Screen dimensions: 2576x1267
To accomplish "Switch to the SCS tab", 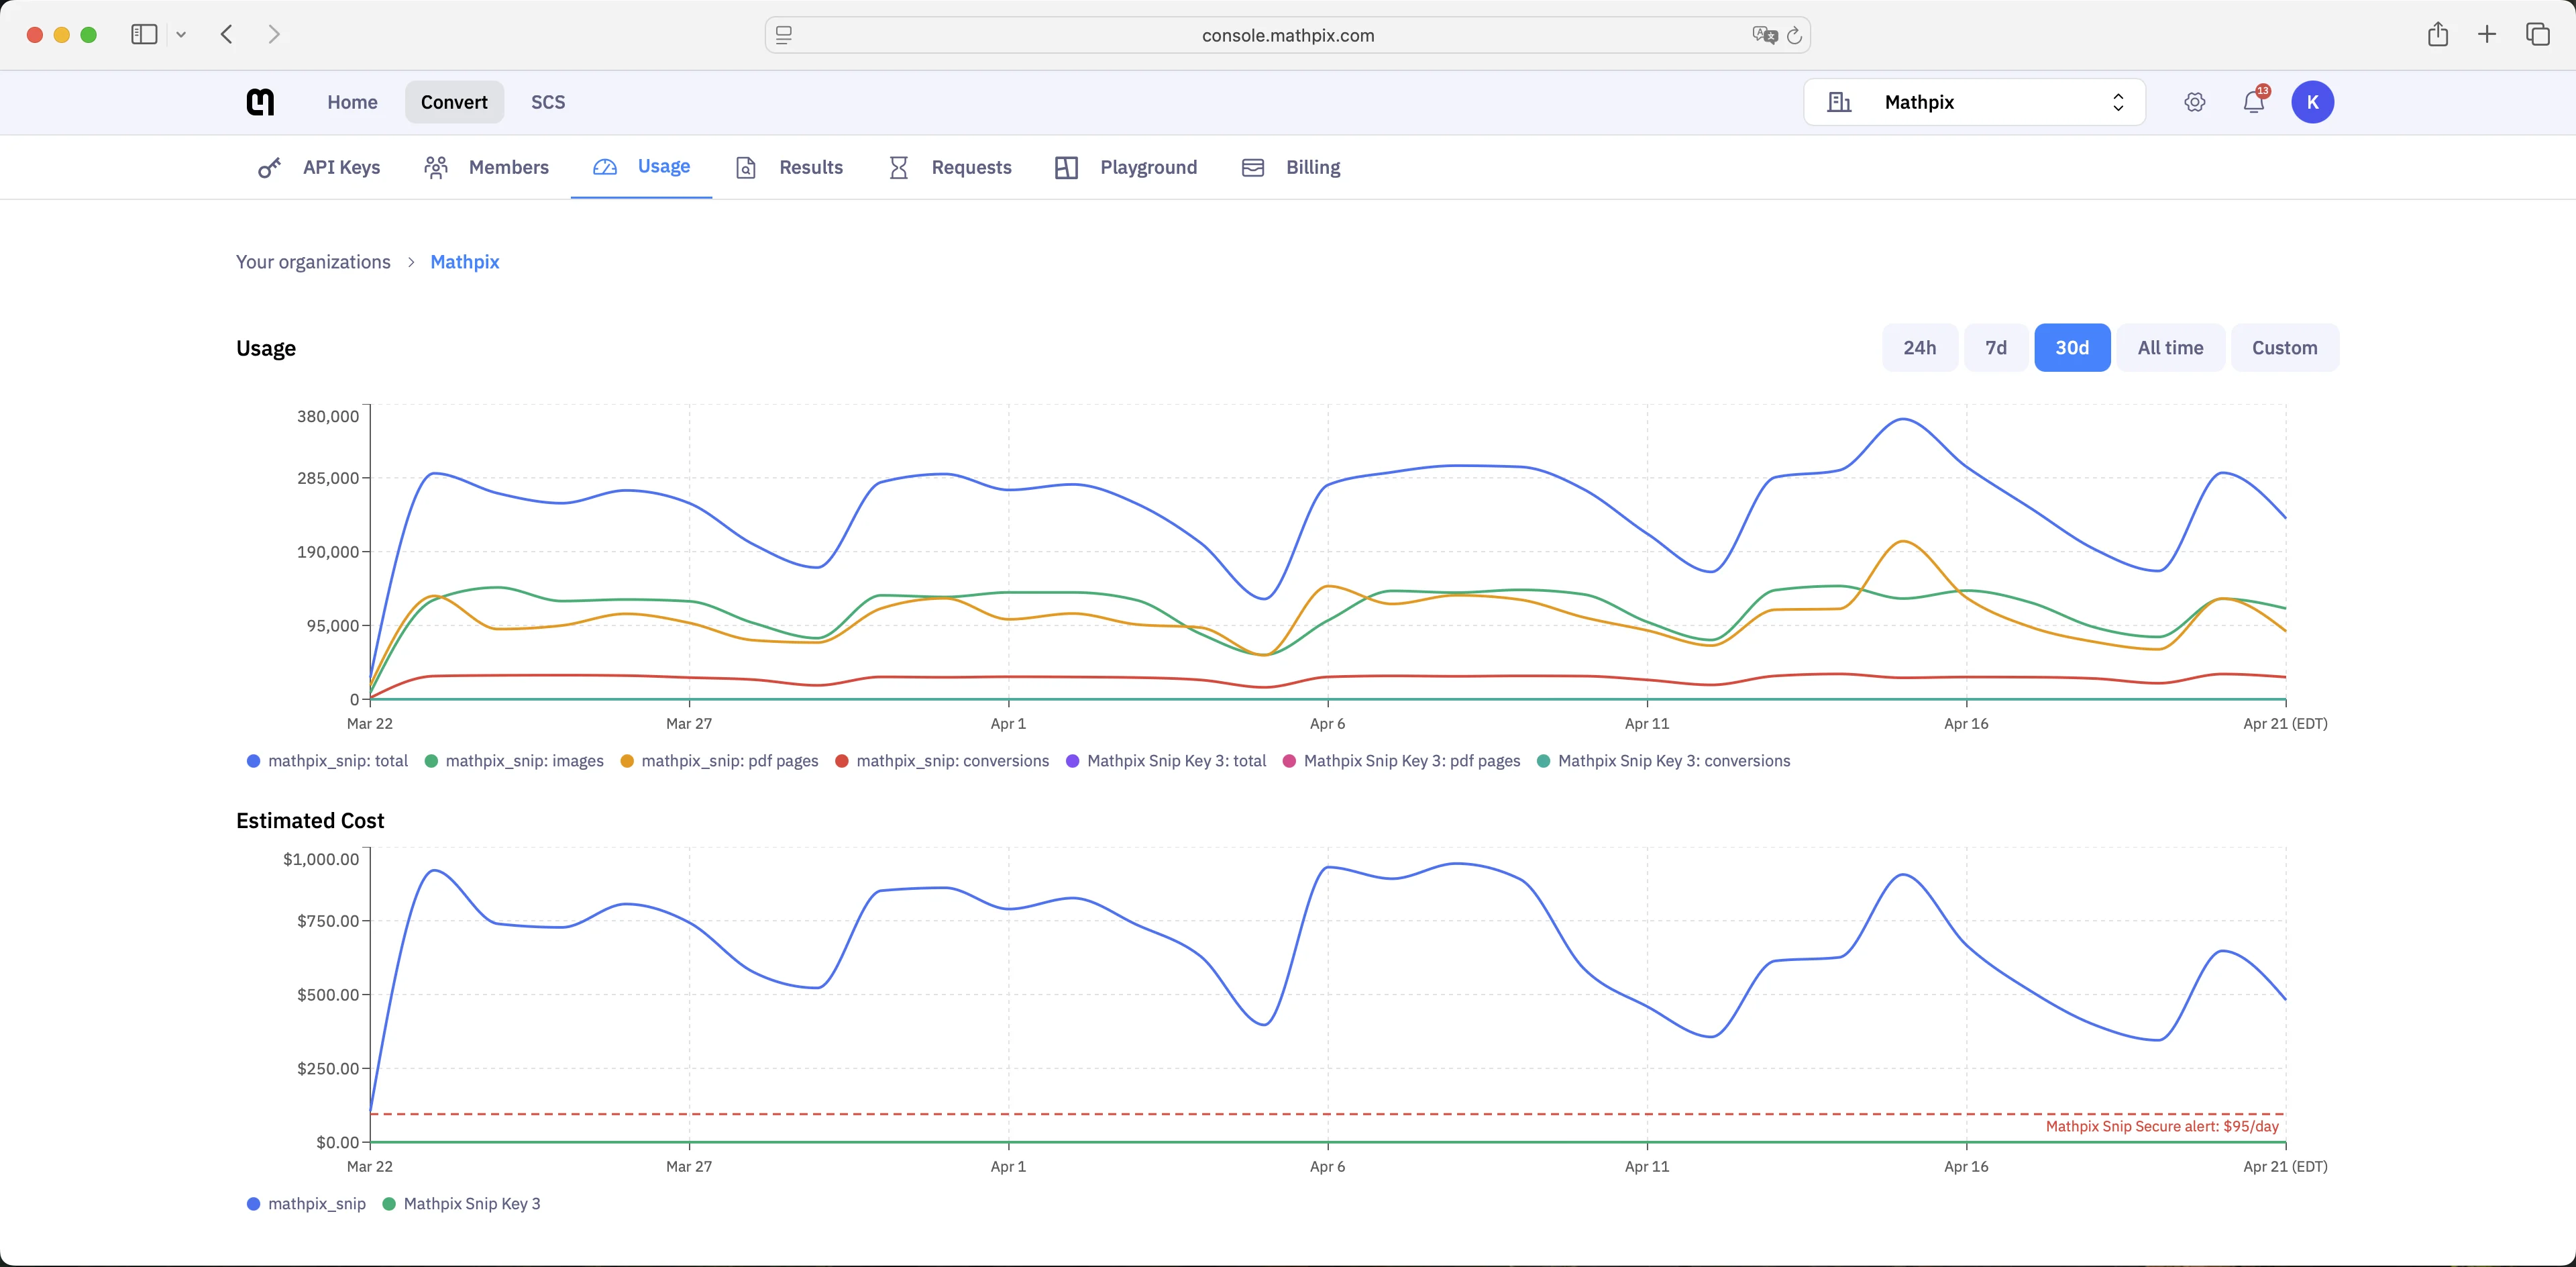I will click(548, 102).
